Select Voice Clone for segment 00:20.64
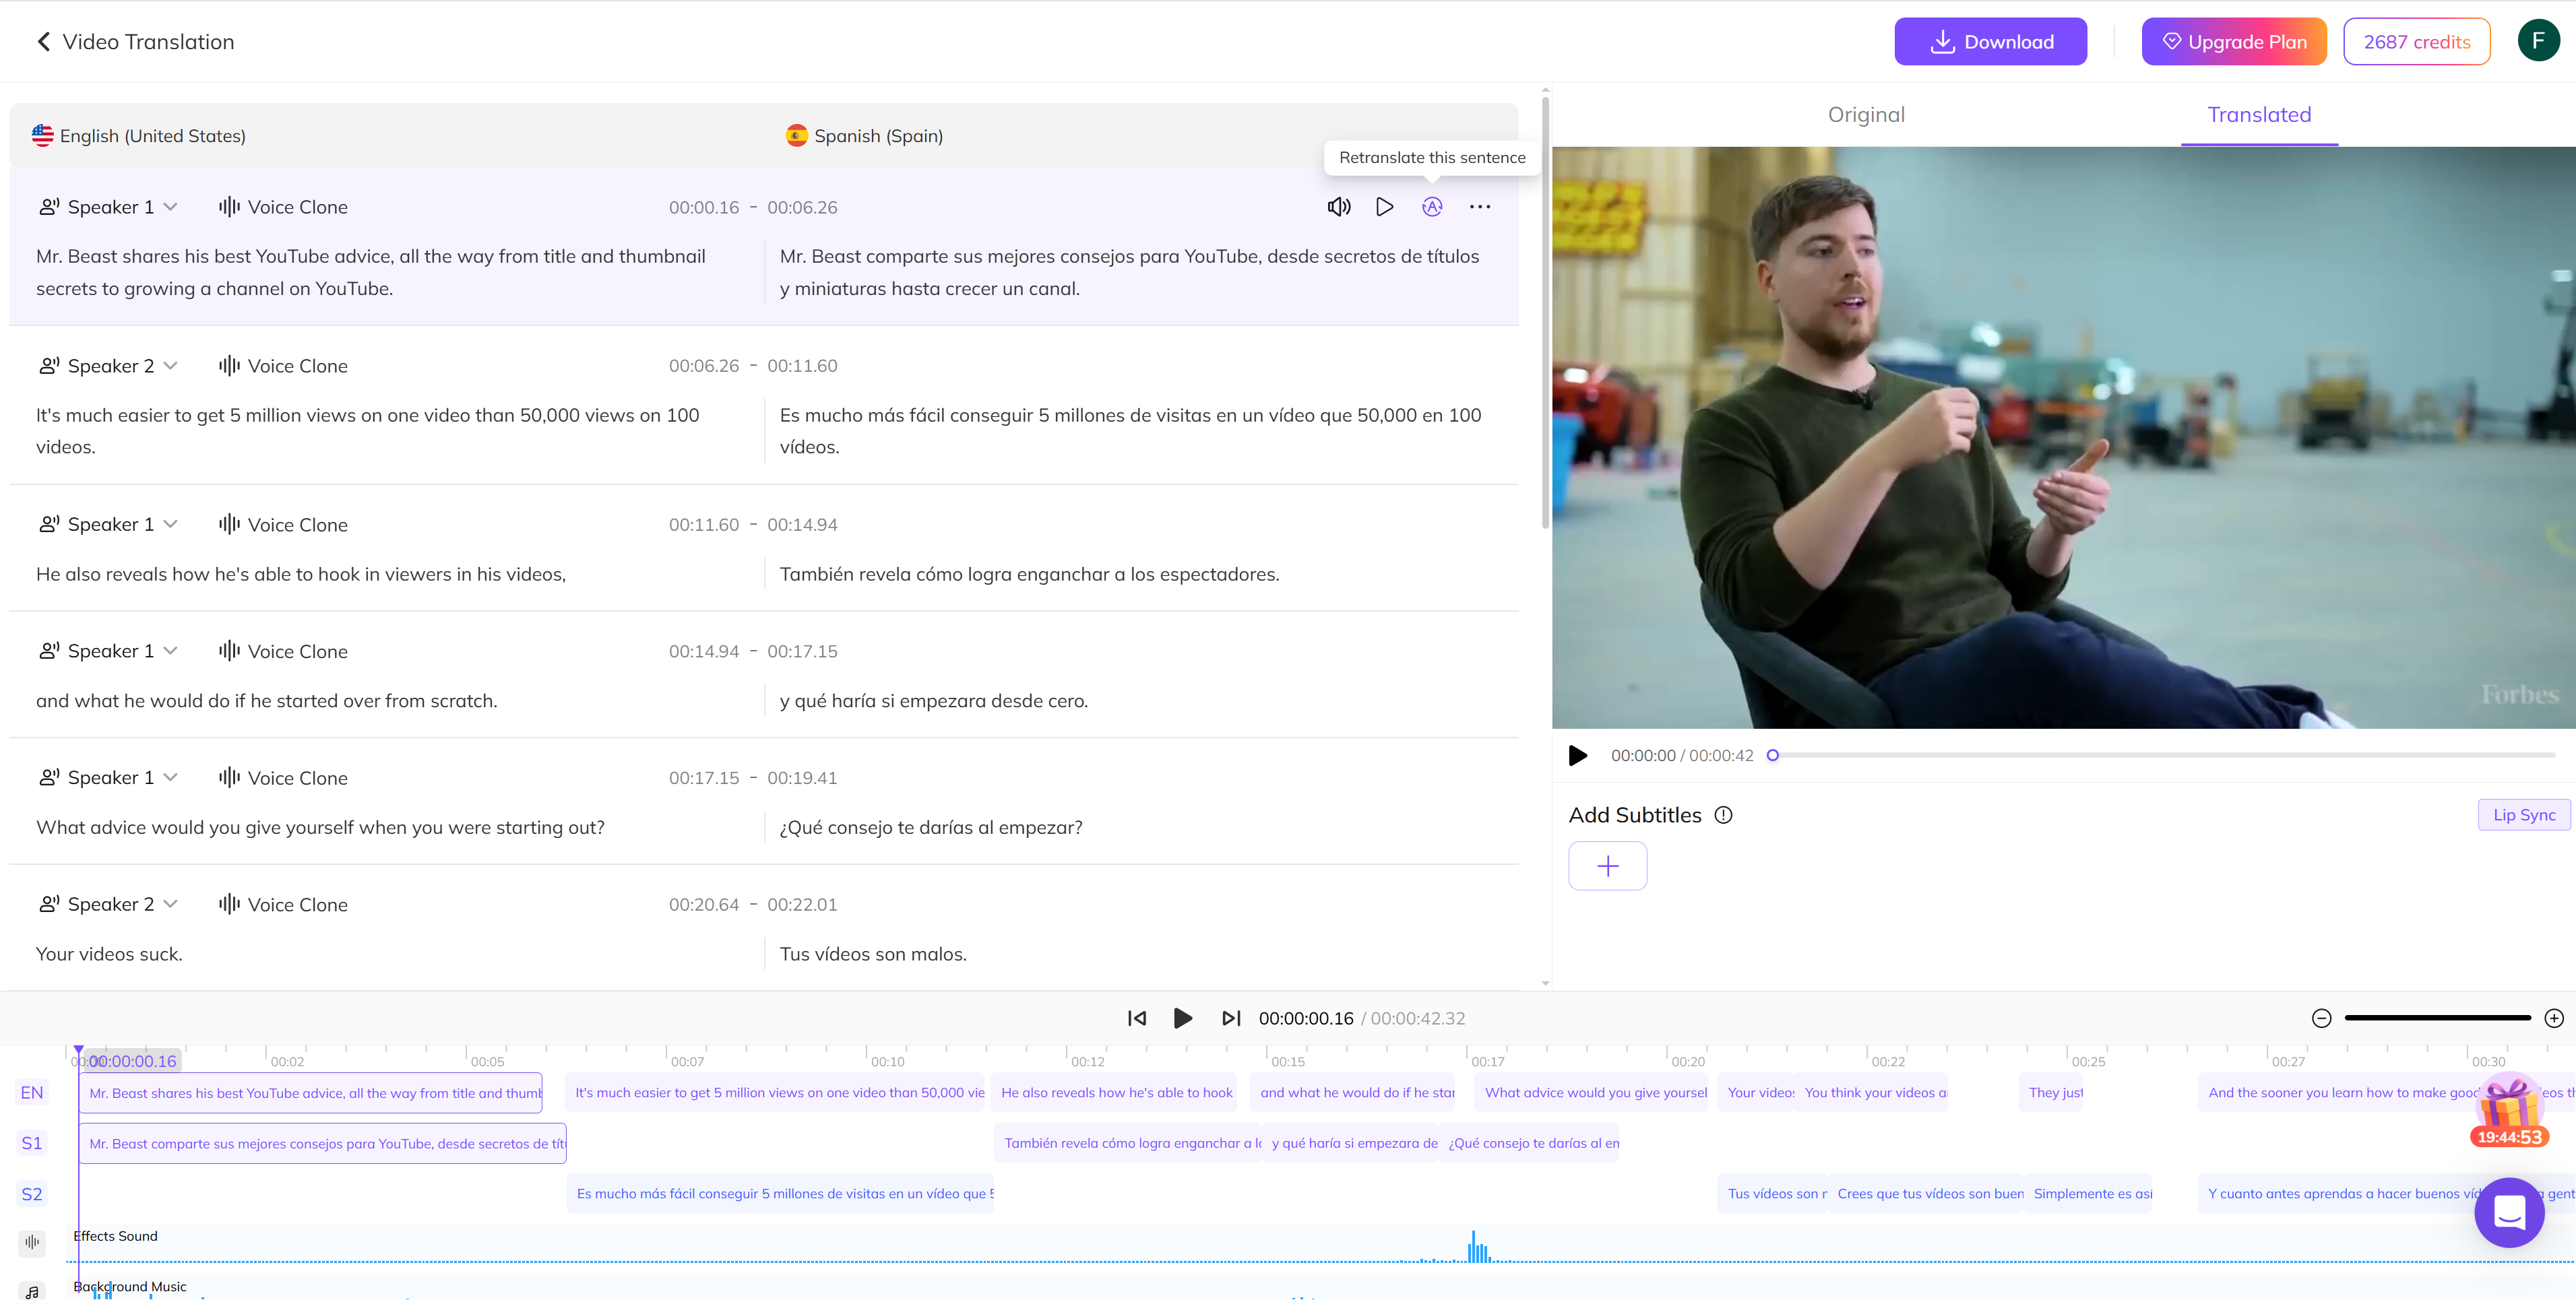The image size is (2576, 1302). [283, 904]
